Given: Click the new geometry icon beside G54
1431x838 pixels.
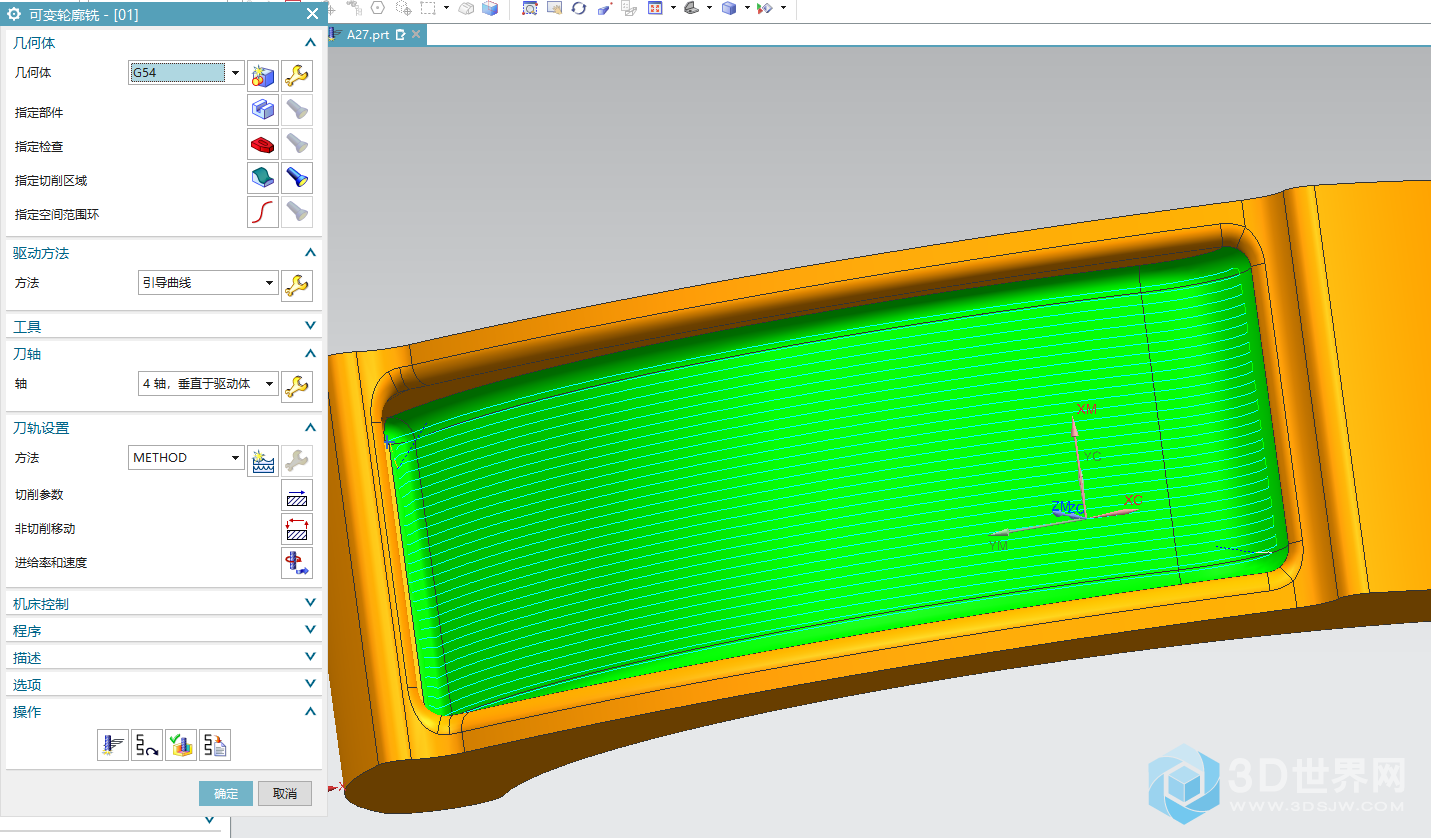Looking at the screenshot, I should pos(263,76).
